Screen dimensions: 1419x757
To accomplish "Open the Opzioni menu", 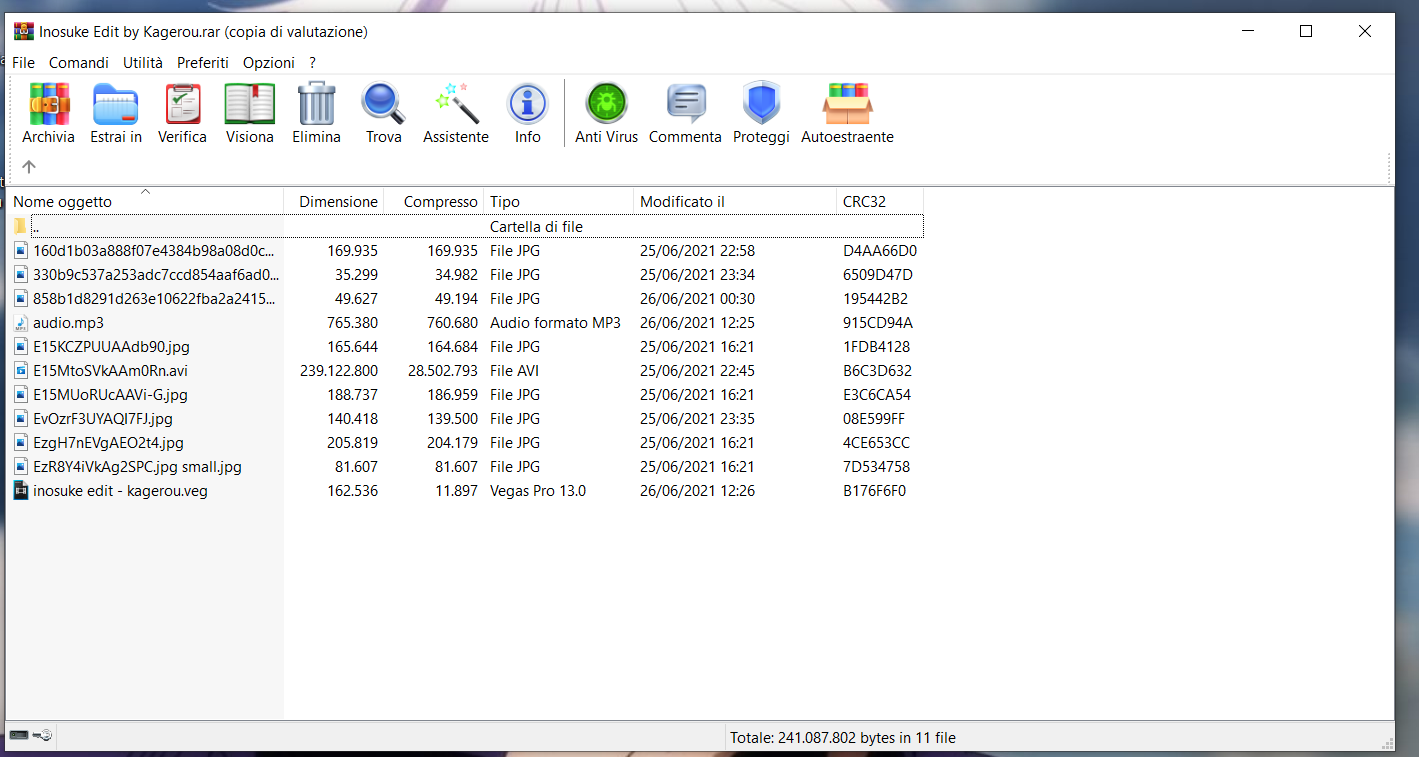I will 269,62.
